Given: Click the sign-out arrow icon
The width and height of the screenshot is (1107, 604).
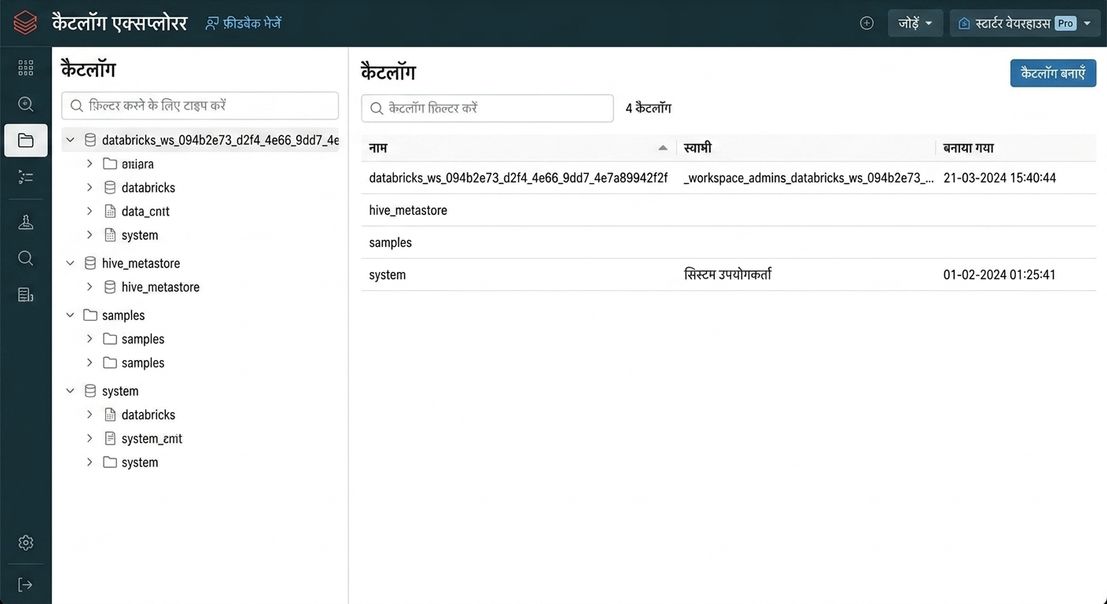Looking at the screenshot, I should (25, 584).
